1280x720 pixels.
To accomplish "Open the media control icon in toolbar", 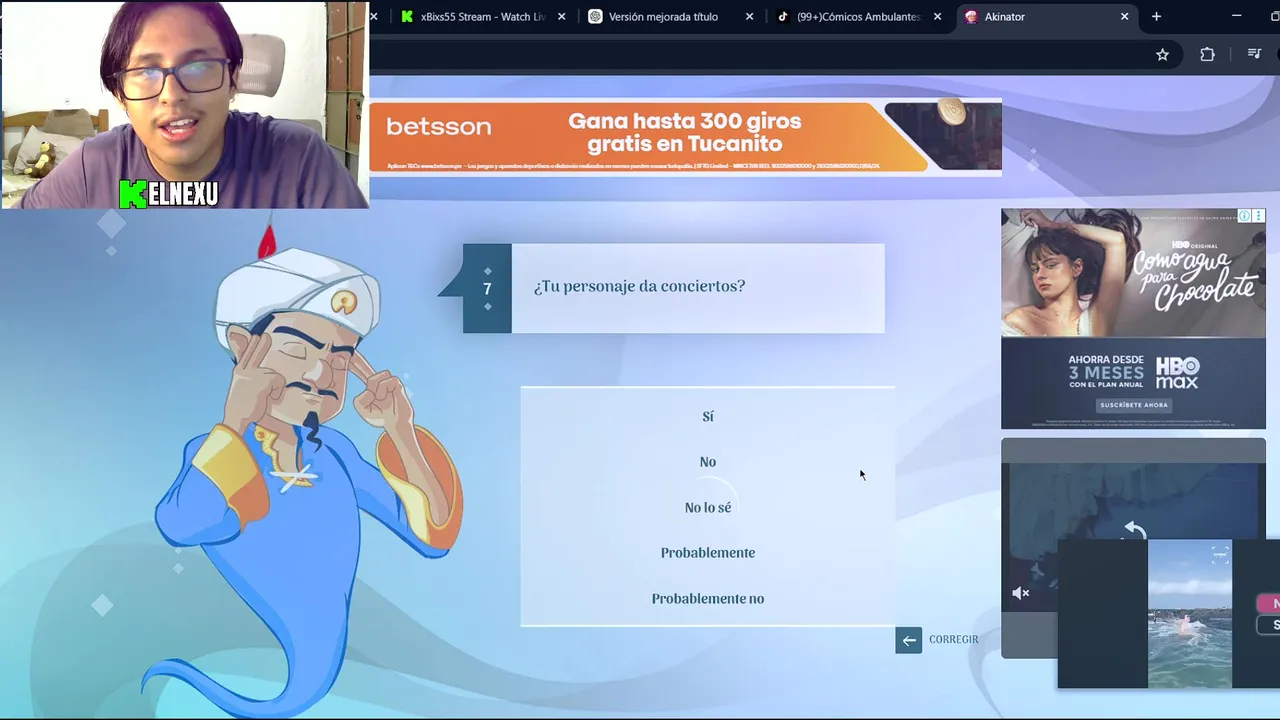I will click(x=1254, y=54).
